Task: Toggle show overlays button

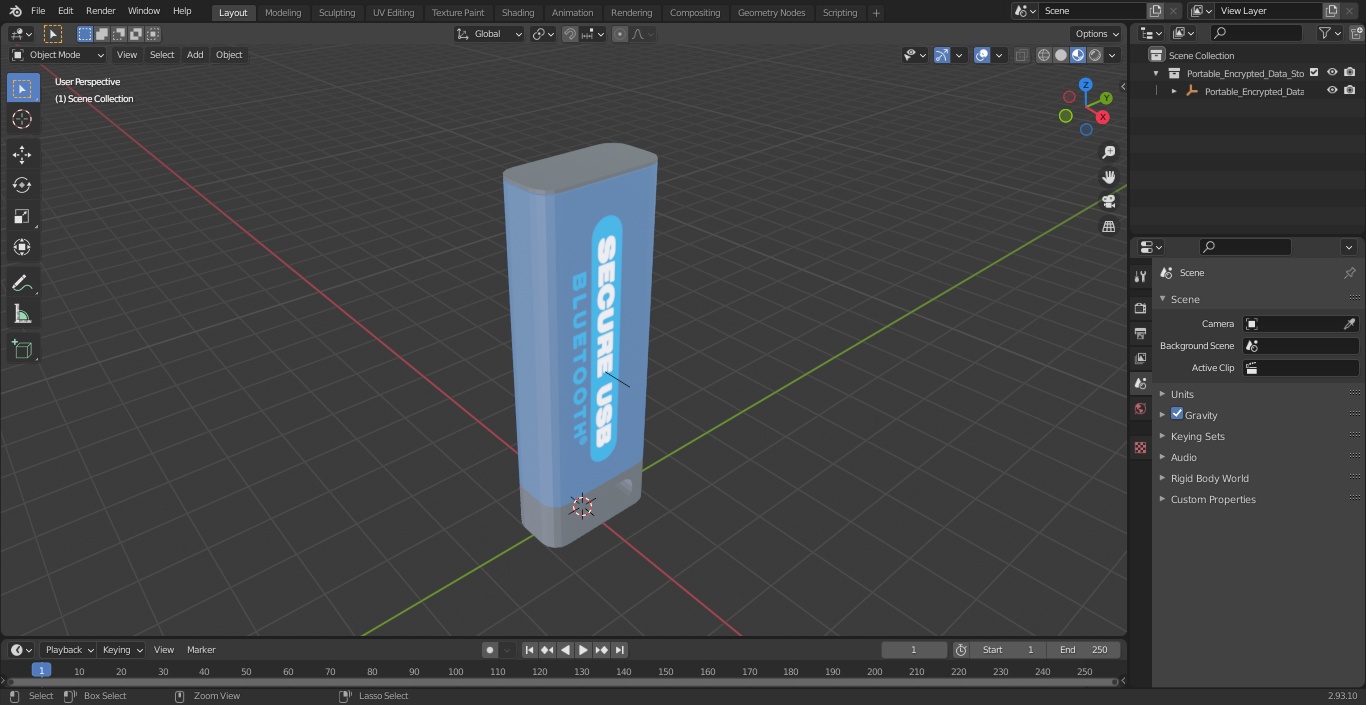Action: 982,55
